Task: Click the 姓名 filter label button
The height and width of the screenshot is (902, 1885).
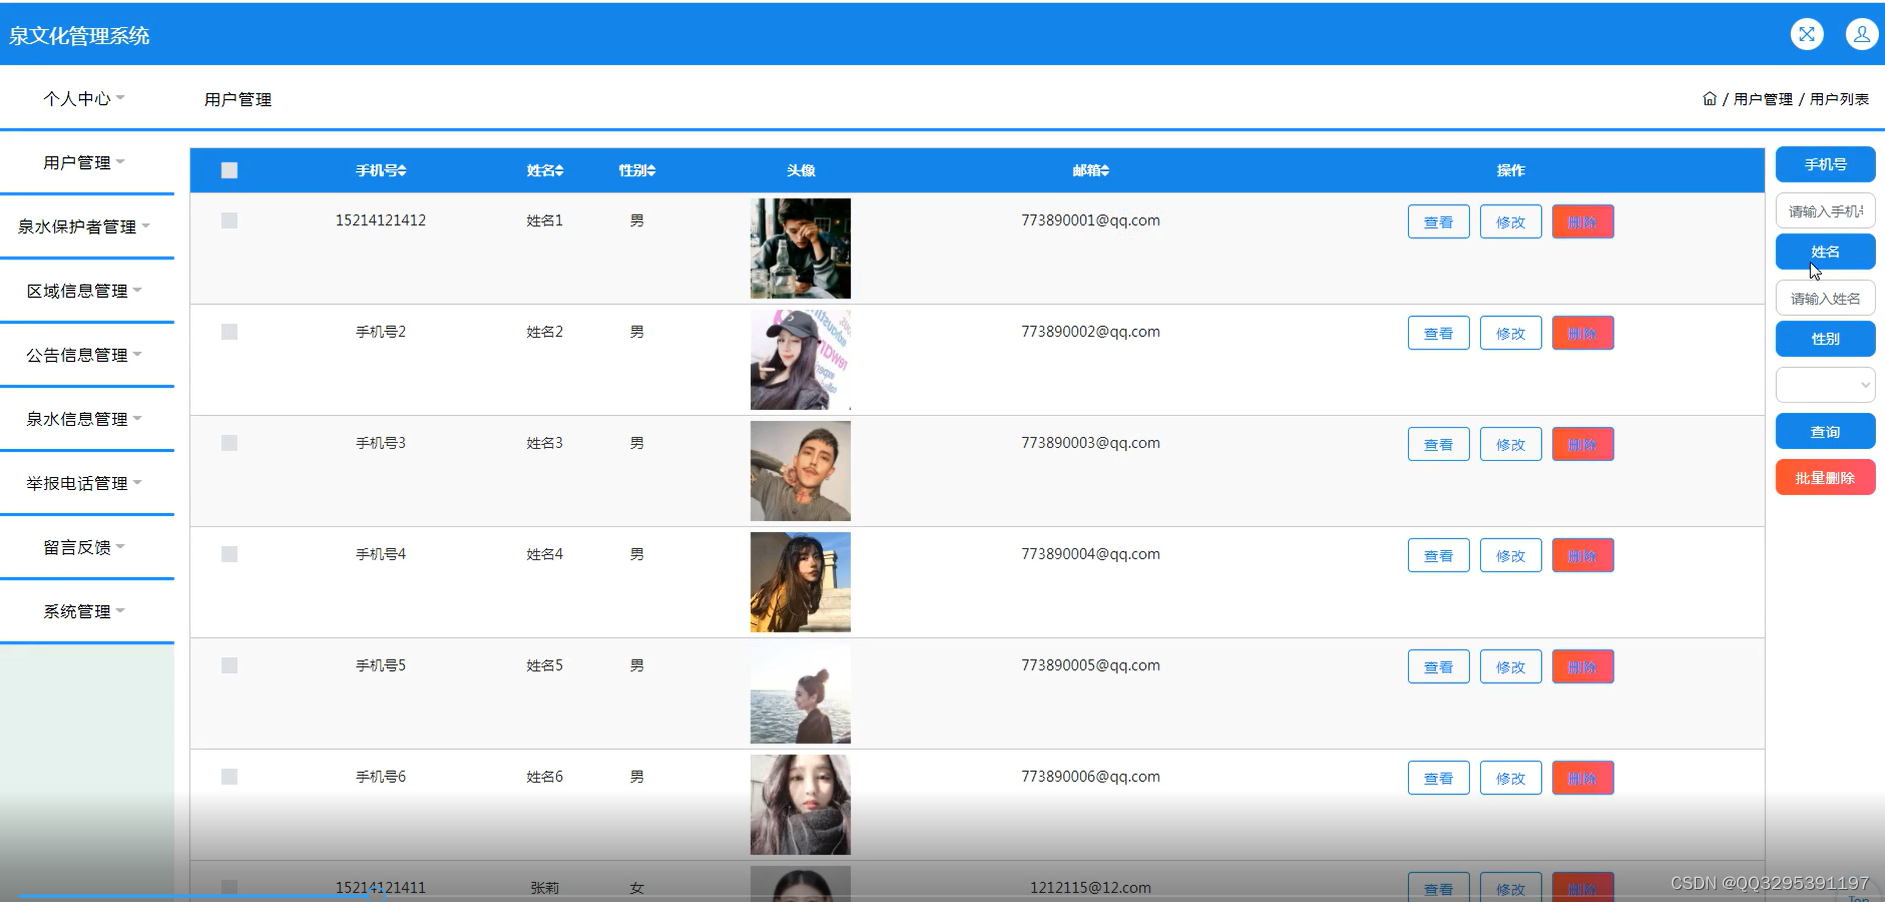Action: pos(1825,251)
